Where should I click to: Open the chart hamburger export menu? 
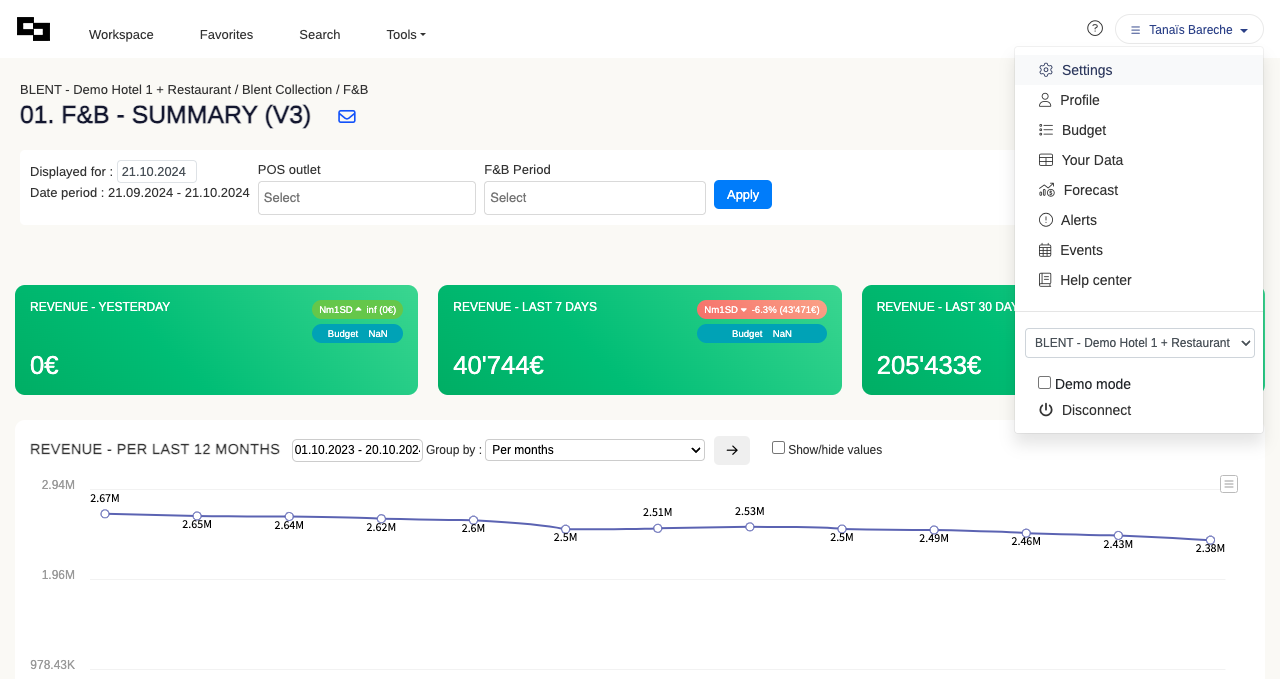coord(1229,484)
